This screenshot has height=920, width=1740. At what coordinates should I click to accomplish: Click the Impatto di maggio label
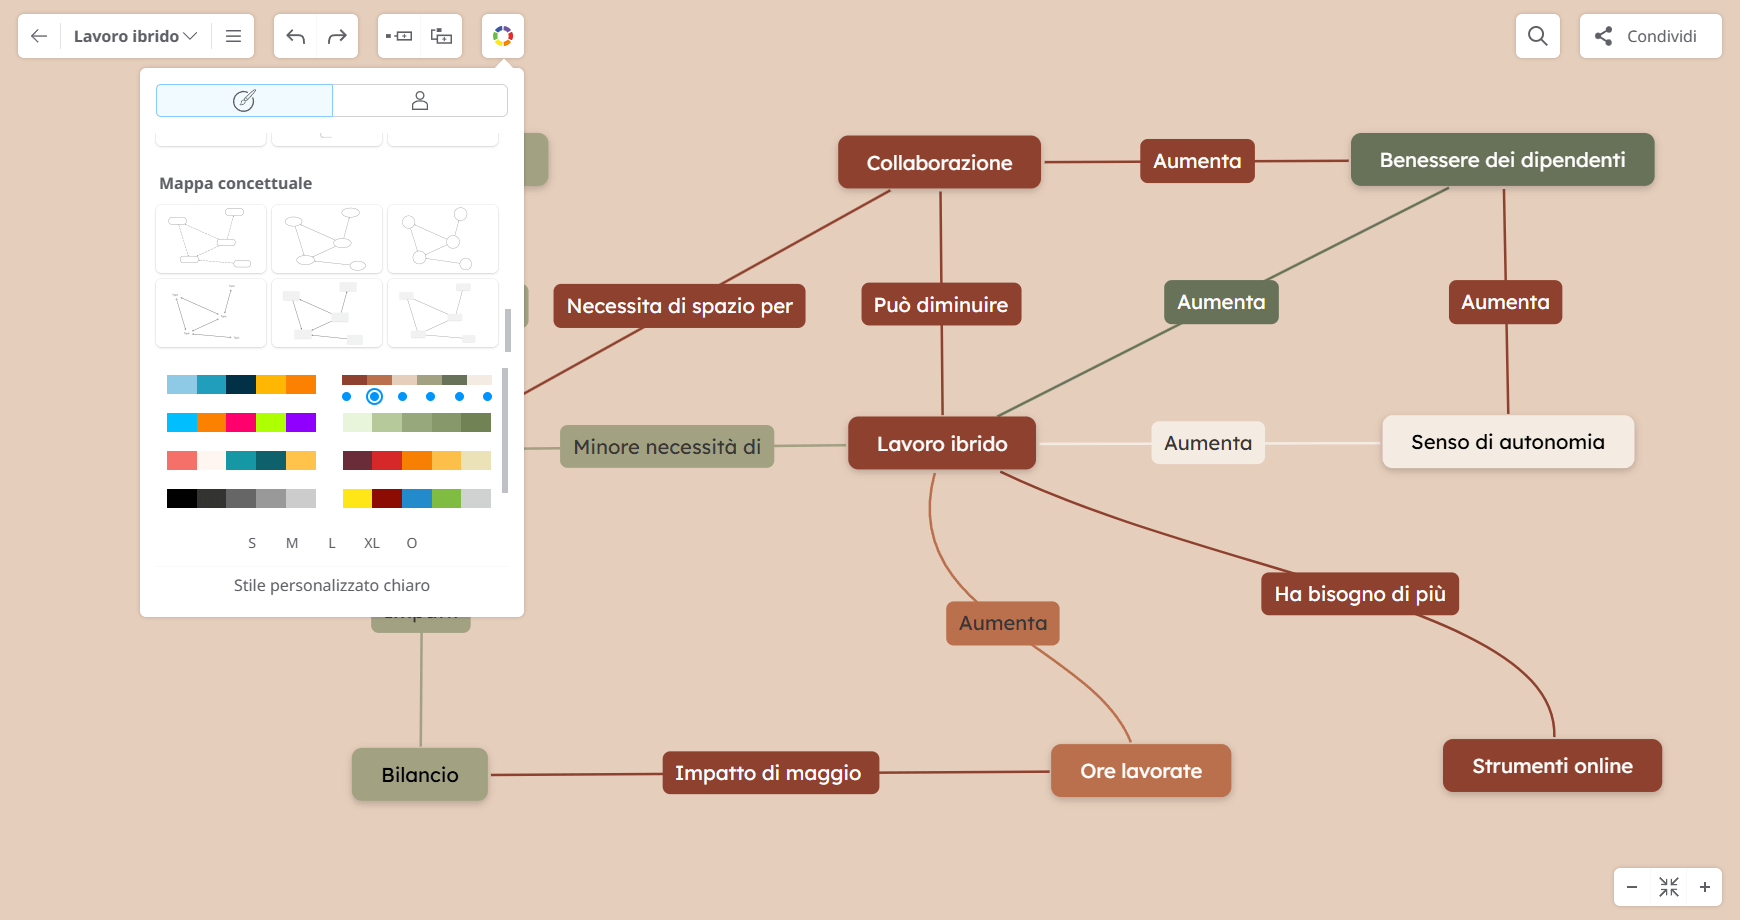pos(770,773)
